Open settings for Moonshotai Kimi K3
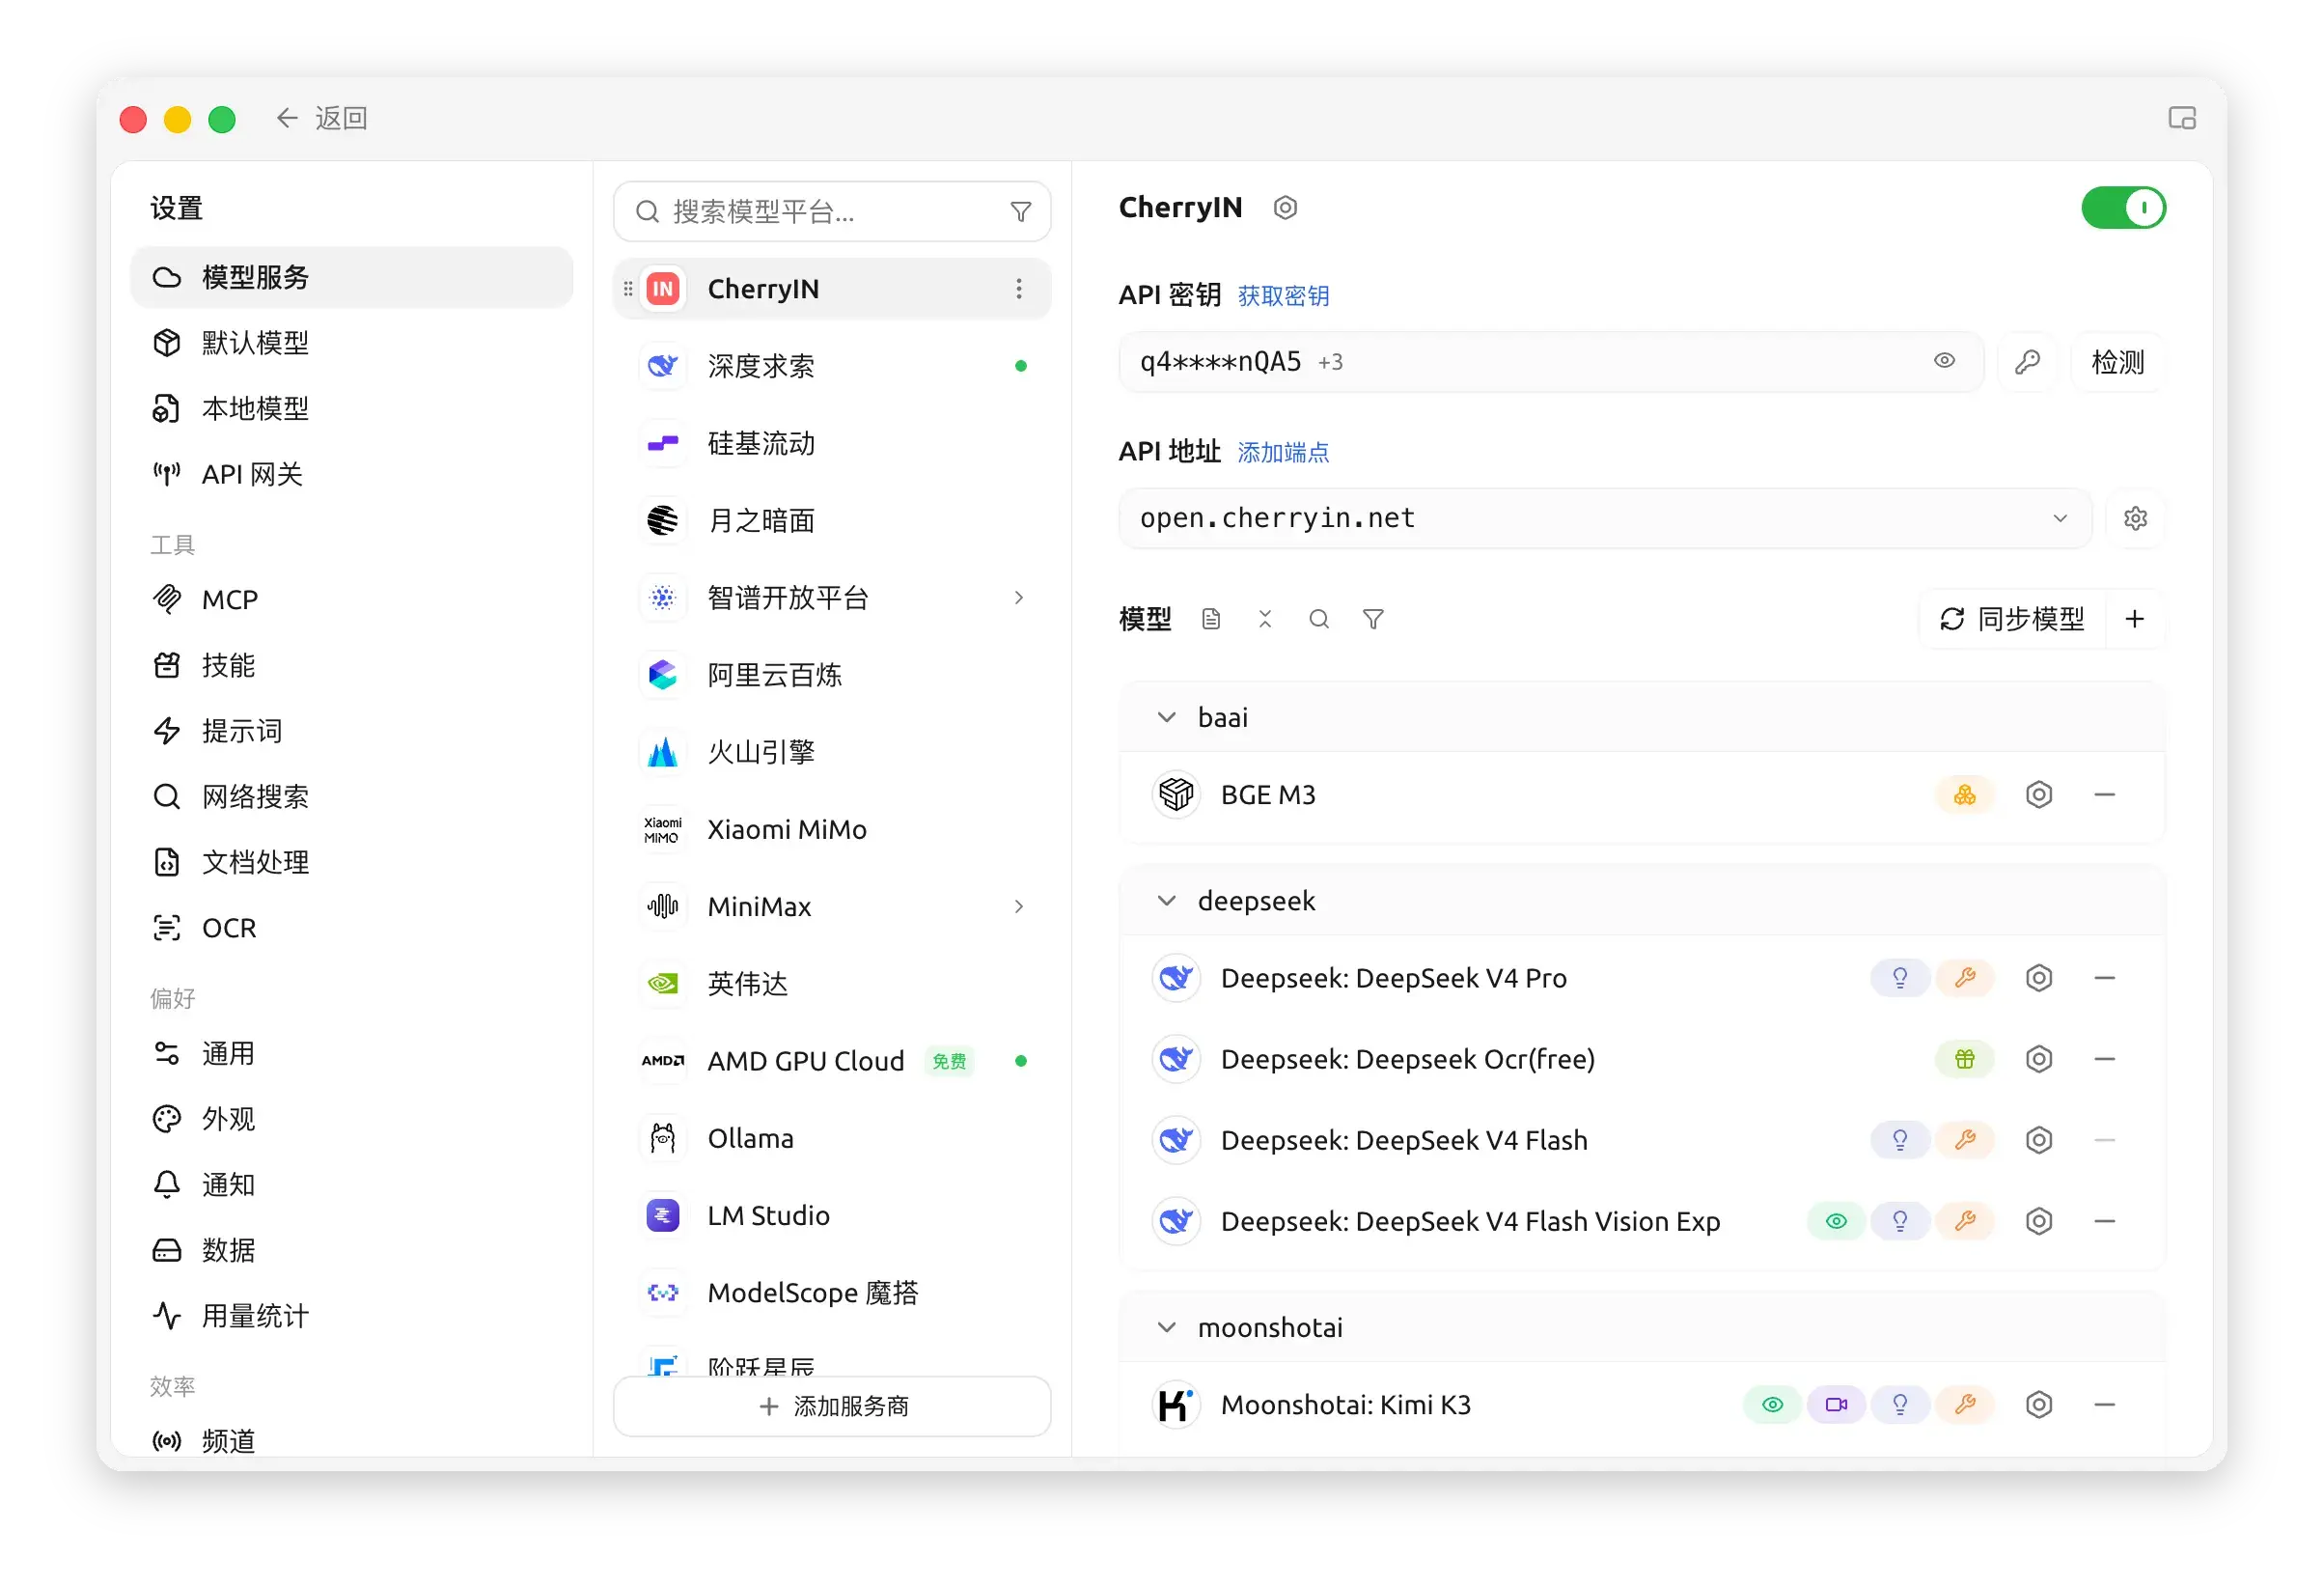2324x1587 pixels. [2039, 1405]
